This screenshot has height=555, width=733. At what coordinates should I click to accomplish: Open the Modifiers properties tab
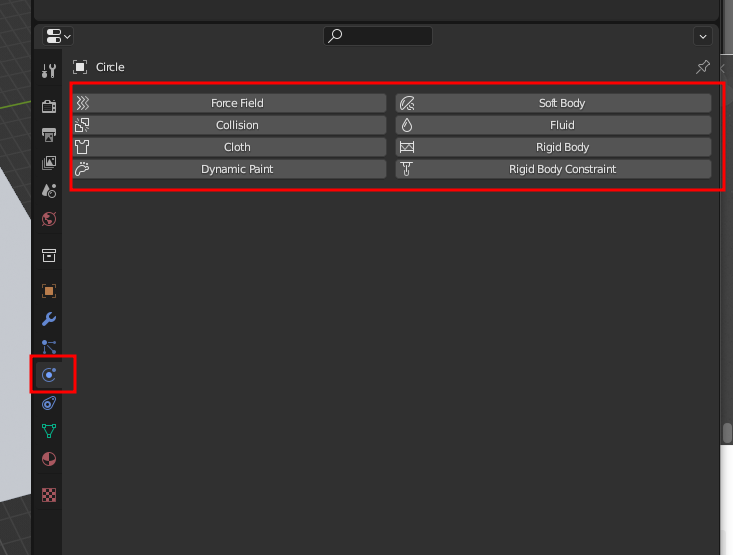49,319
